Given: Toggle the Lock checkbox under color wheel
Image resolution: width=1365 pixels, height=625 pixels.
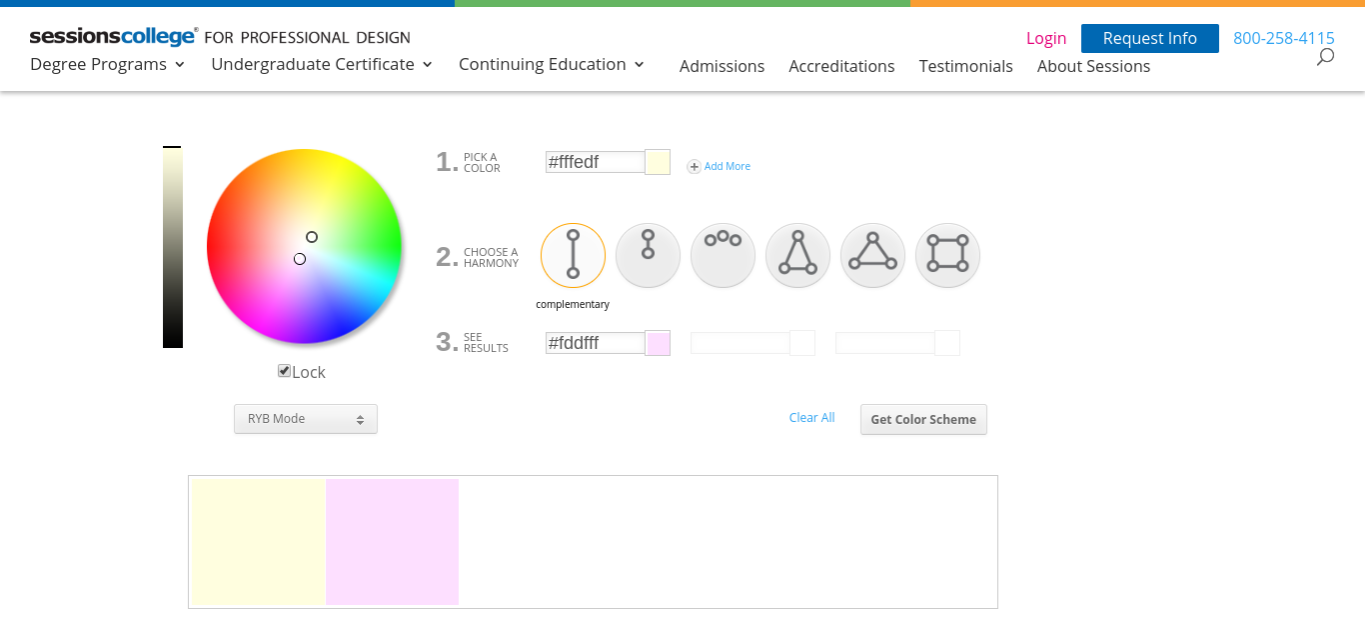Looking at the screenshot, I should 284,371.
